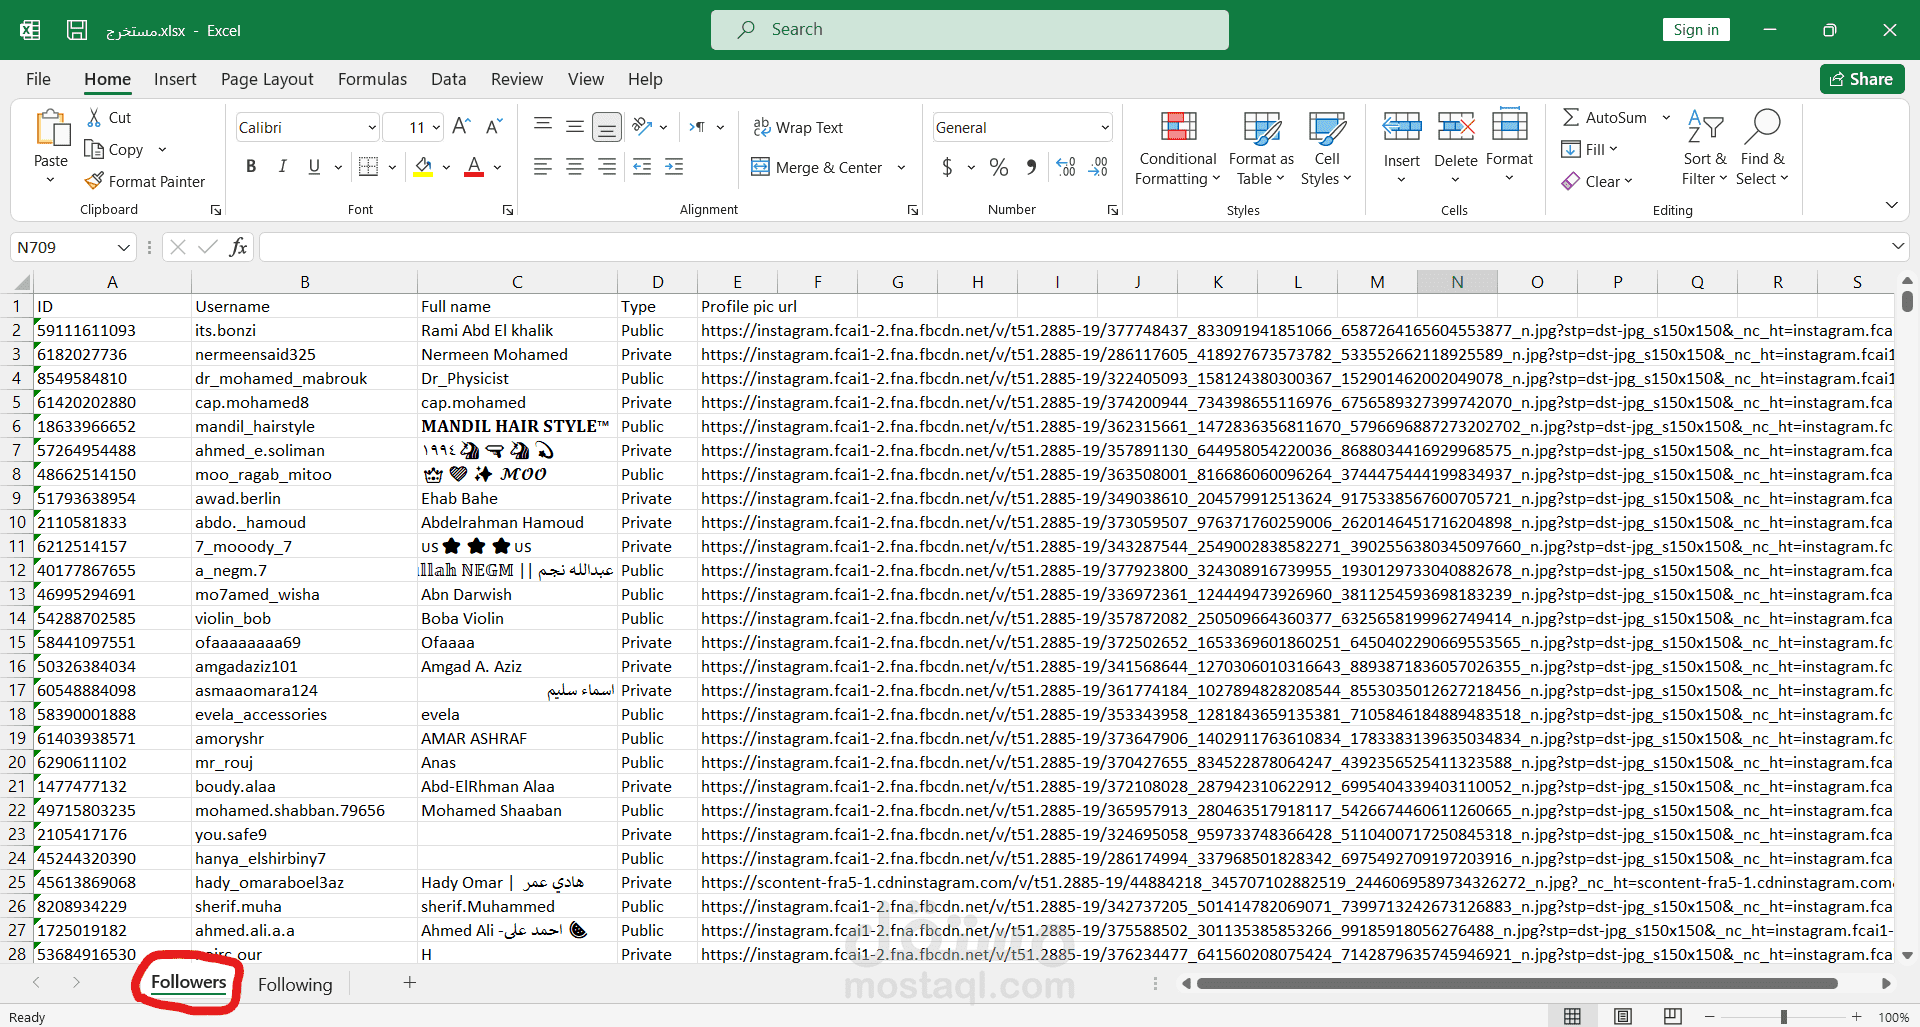Screen dimensions: 1920x1027
Task: Click the horizontal scrollbar thumb
Action: (x=1517, y=983)
